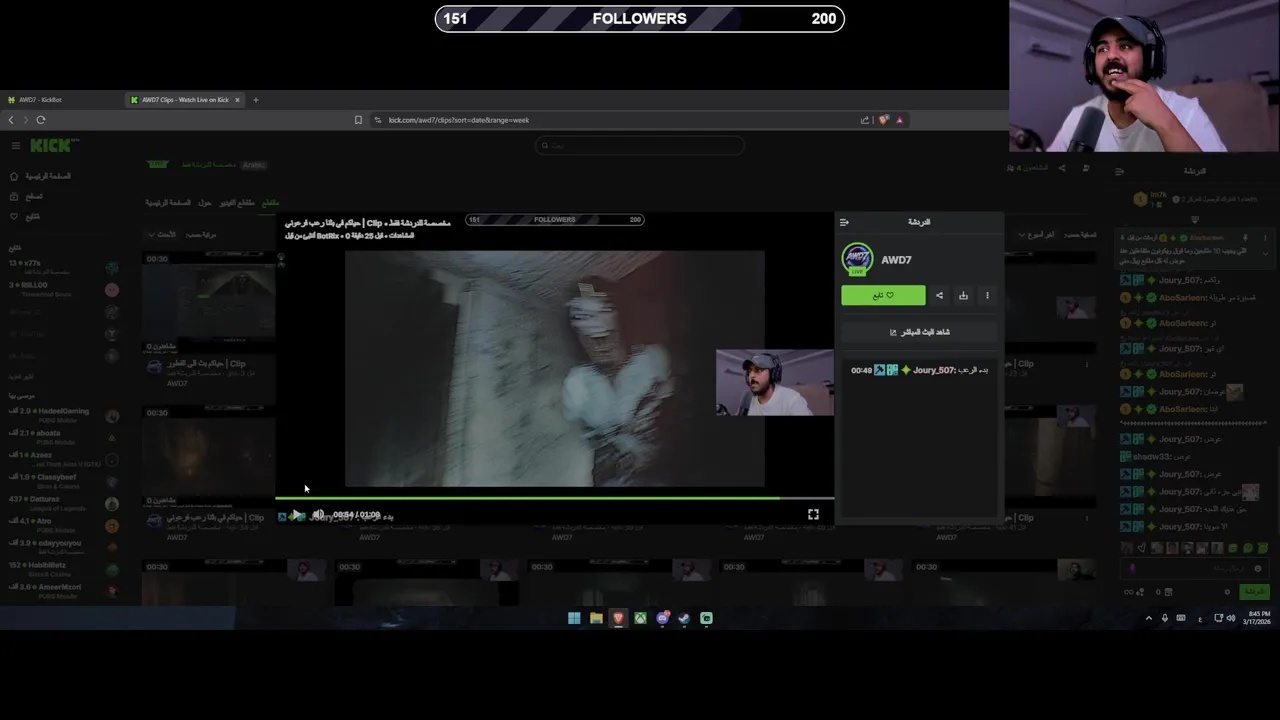Switch to the AWD7 - KickBot browser tab
Viewport: 1280px width, 720px height.
(60, 100)
